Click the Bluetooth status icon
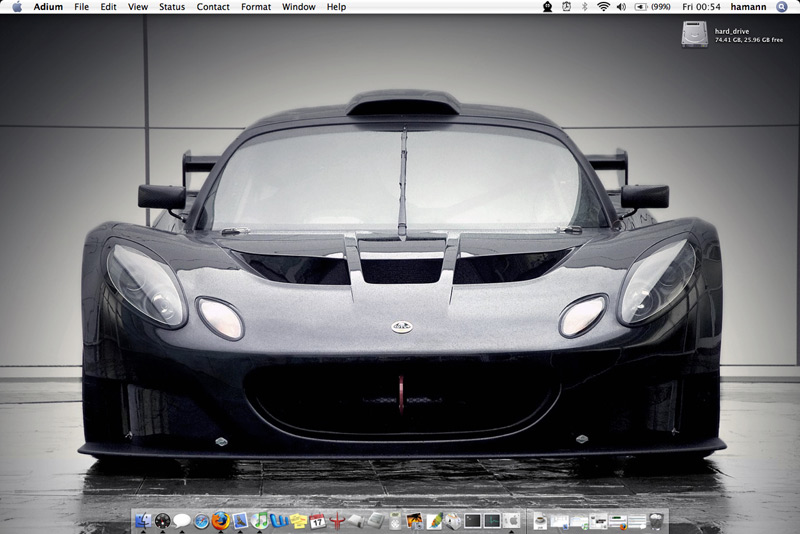Screen dimensions: 800x534 [x=585, y=7]
